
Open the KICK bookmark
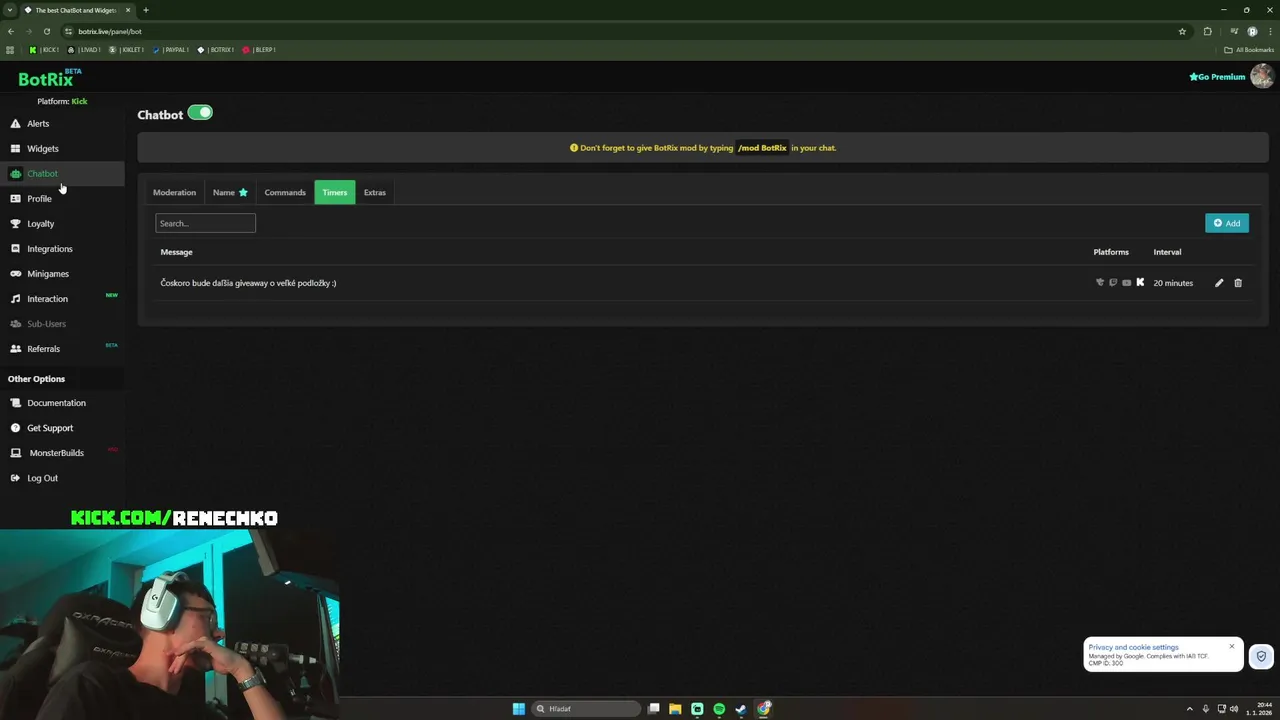click(x=44, y=50)
